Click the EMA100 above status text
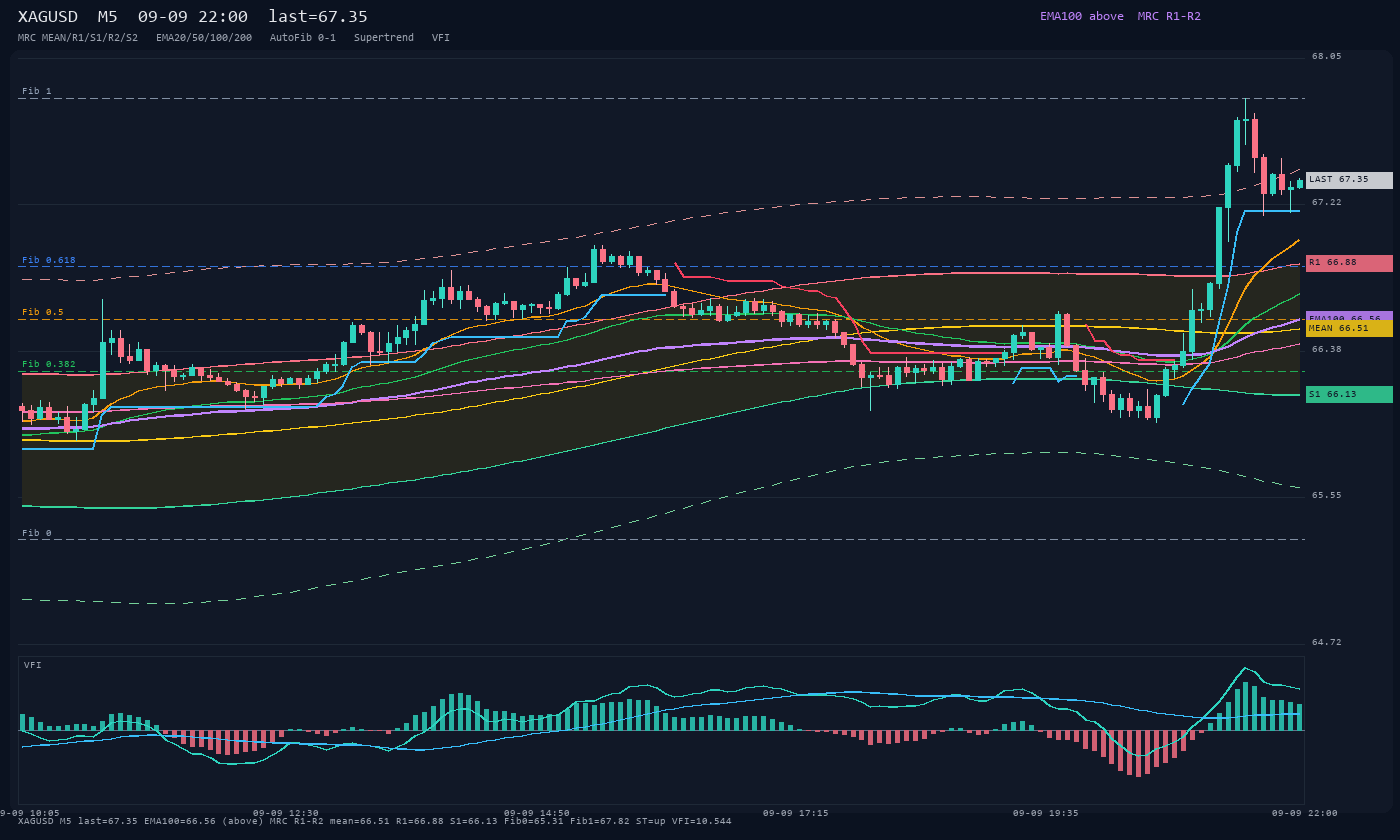Viewport: 1400px width, 840px height. 1082,16
